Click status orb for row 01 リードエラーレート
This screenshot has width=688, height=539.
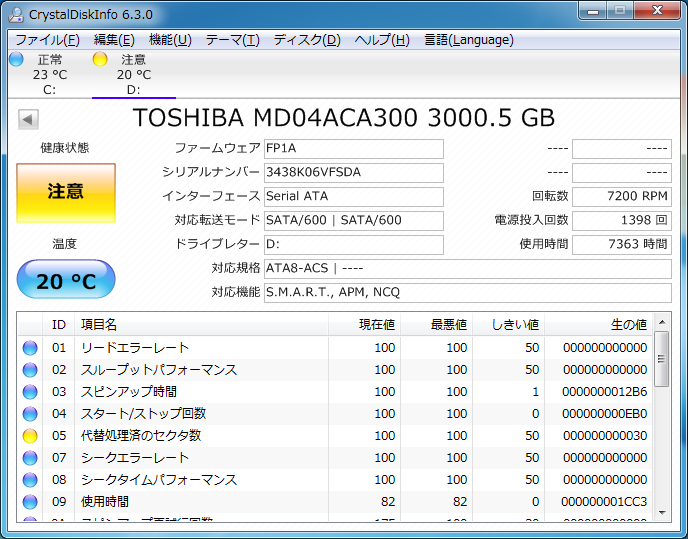click(30, 348)
